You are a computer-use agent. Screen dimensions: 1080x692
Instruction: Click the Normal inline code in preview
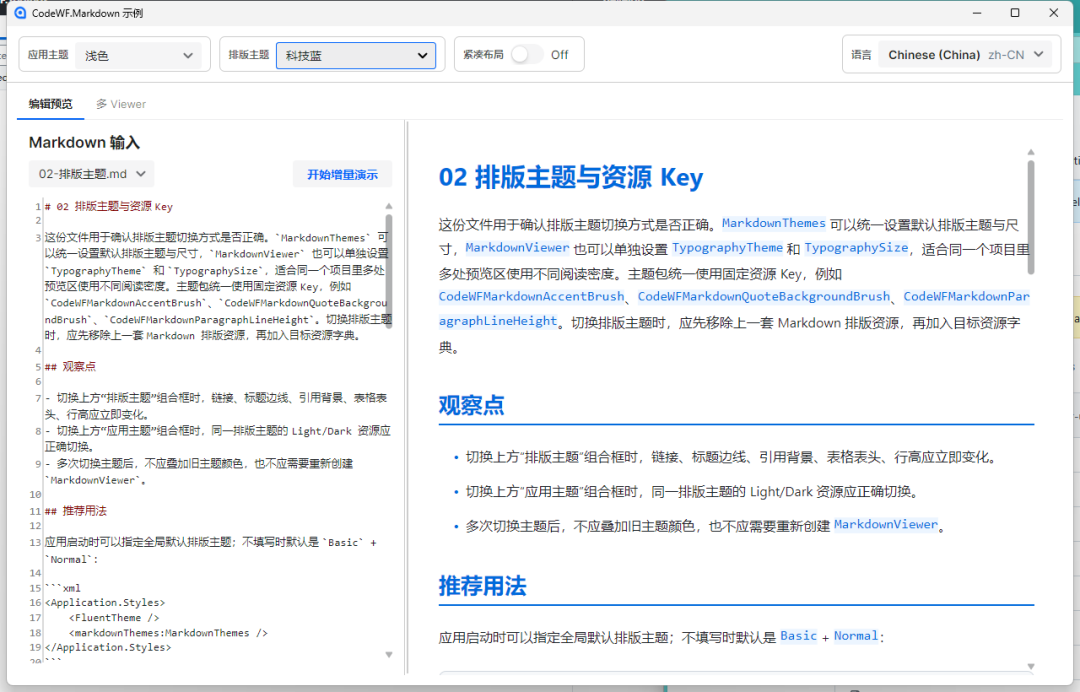coord(856,636)
